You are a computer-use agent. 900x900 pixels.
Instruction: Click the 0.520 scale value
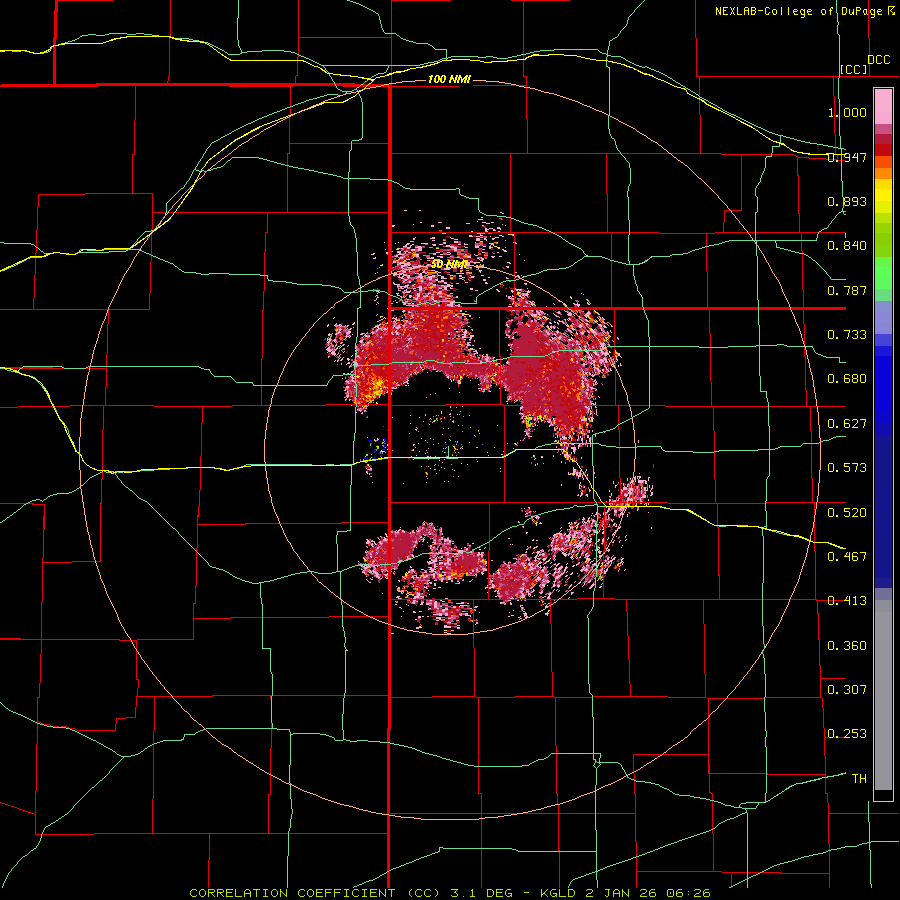847,513
